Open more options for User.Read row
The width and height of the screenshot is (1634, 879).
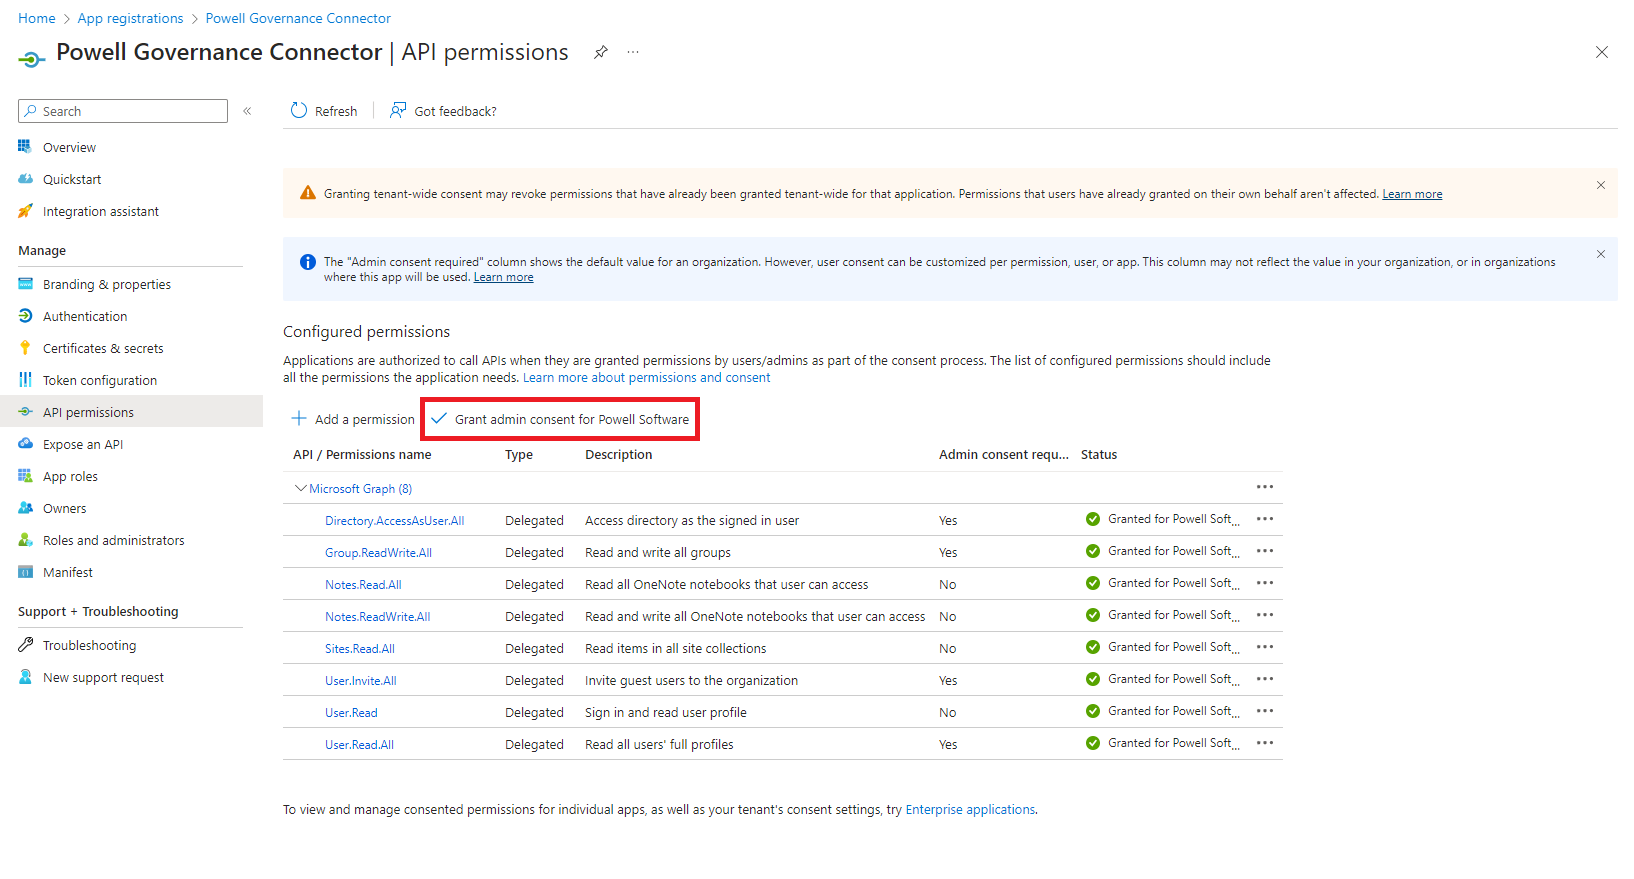pyautogui.click(x=1265, y=711)
